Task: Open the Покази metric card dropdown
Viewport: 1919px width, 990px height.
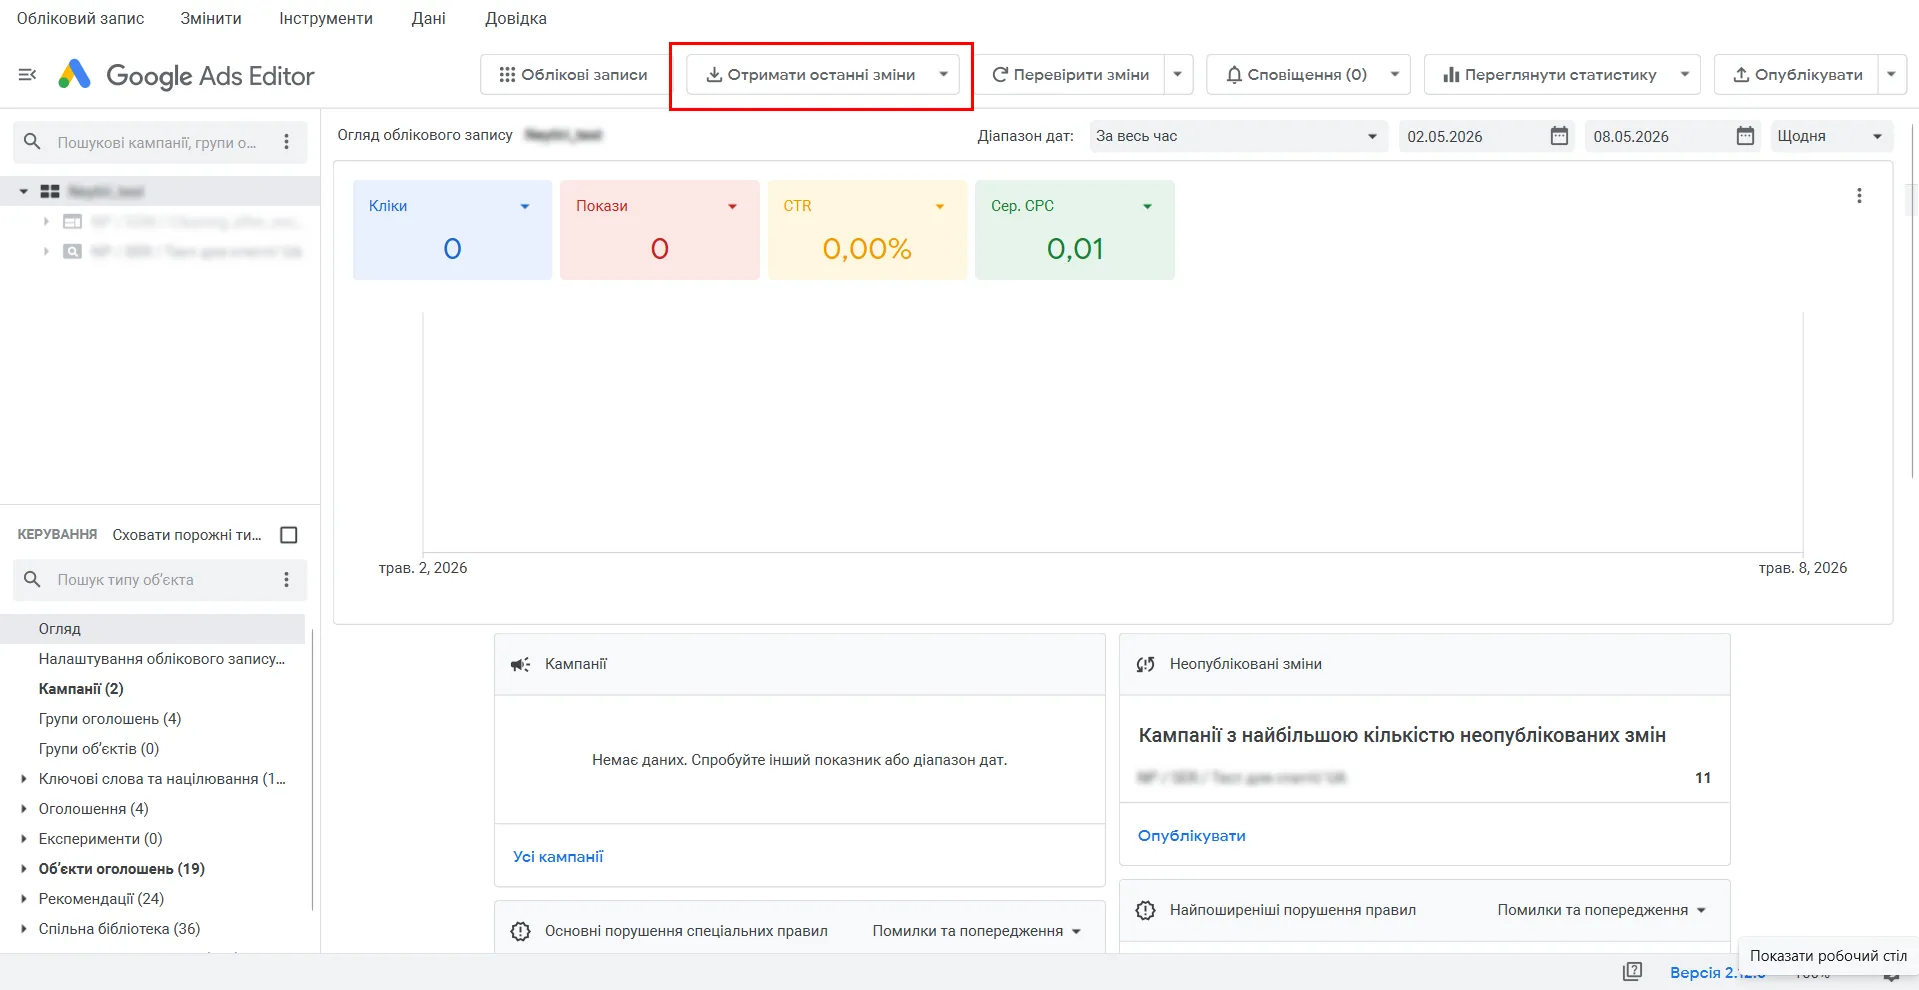Action: click(732, 206)
